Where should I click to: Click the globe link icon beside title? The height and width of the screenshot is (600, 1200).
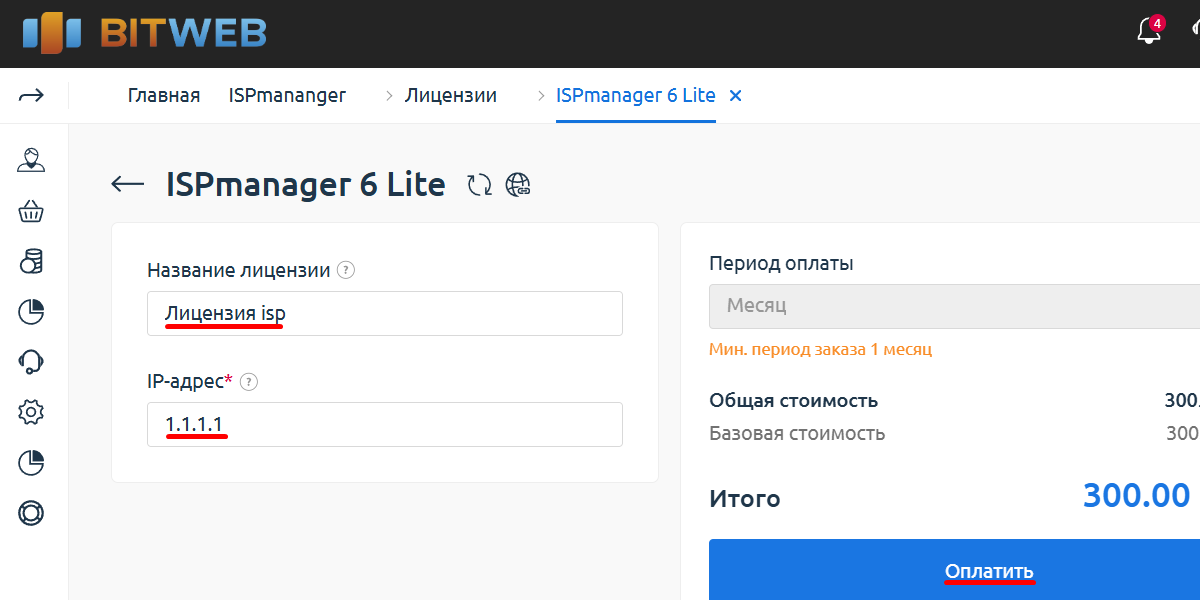[518, 184]
